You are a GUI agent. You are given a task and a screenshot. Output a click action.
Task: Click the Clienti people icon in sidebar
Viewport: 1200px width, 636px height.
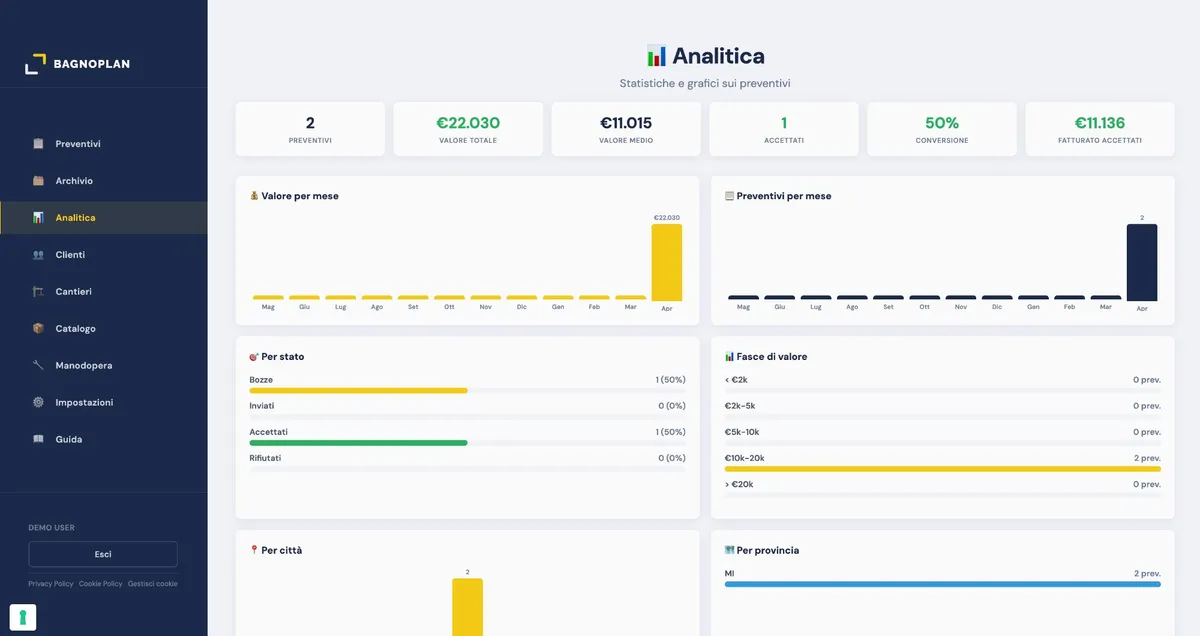38,255
